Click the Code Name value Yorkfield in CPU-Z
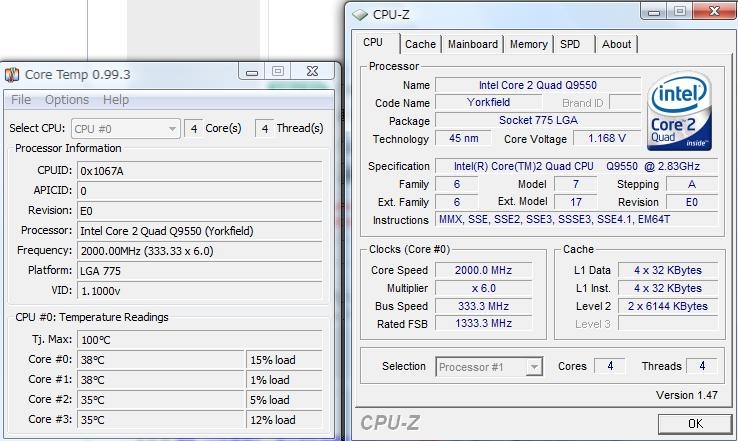Viewport: 738px width, 441px height. [x=489, y=102]
